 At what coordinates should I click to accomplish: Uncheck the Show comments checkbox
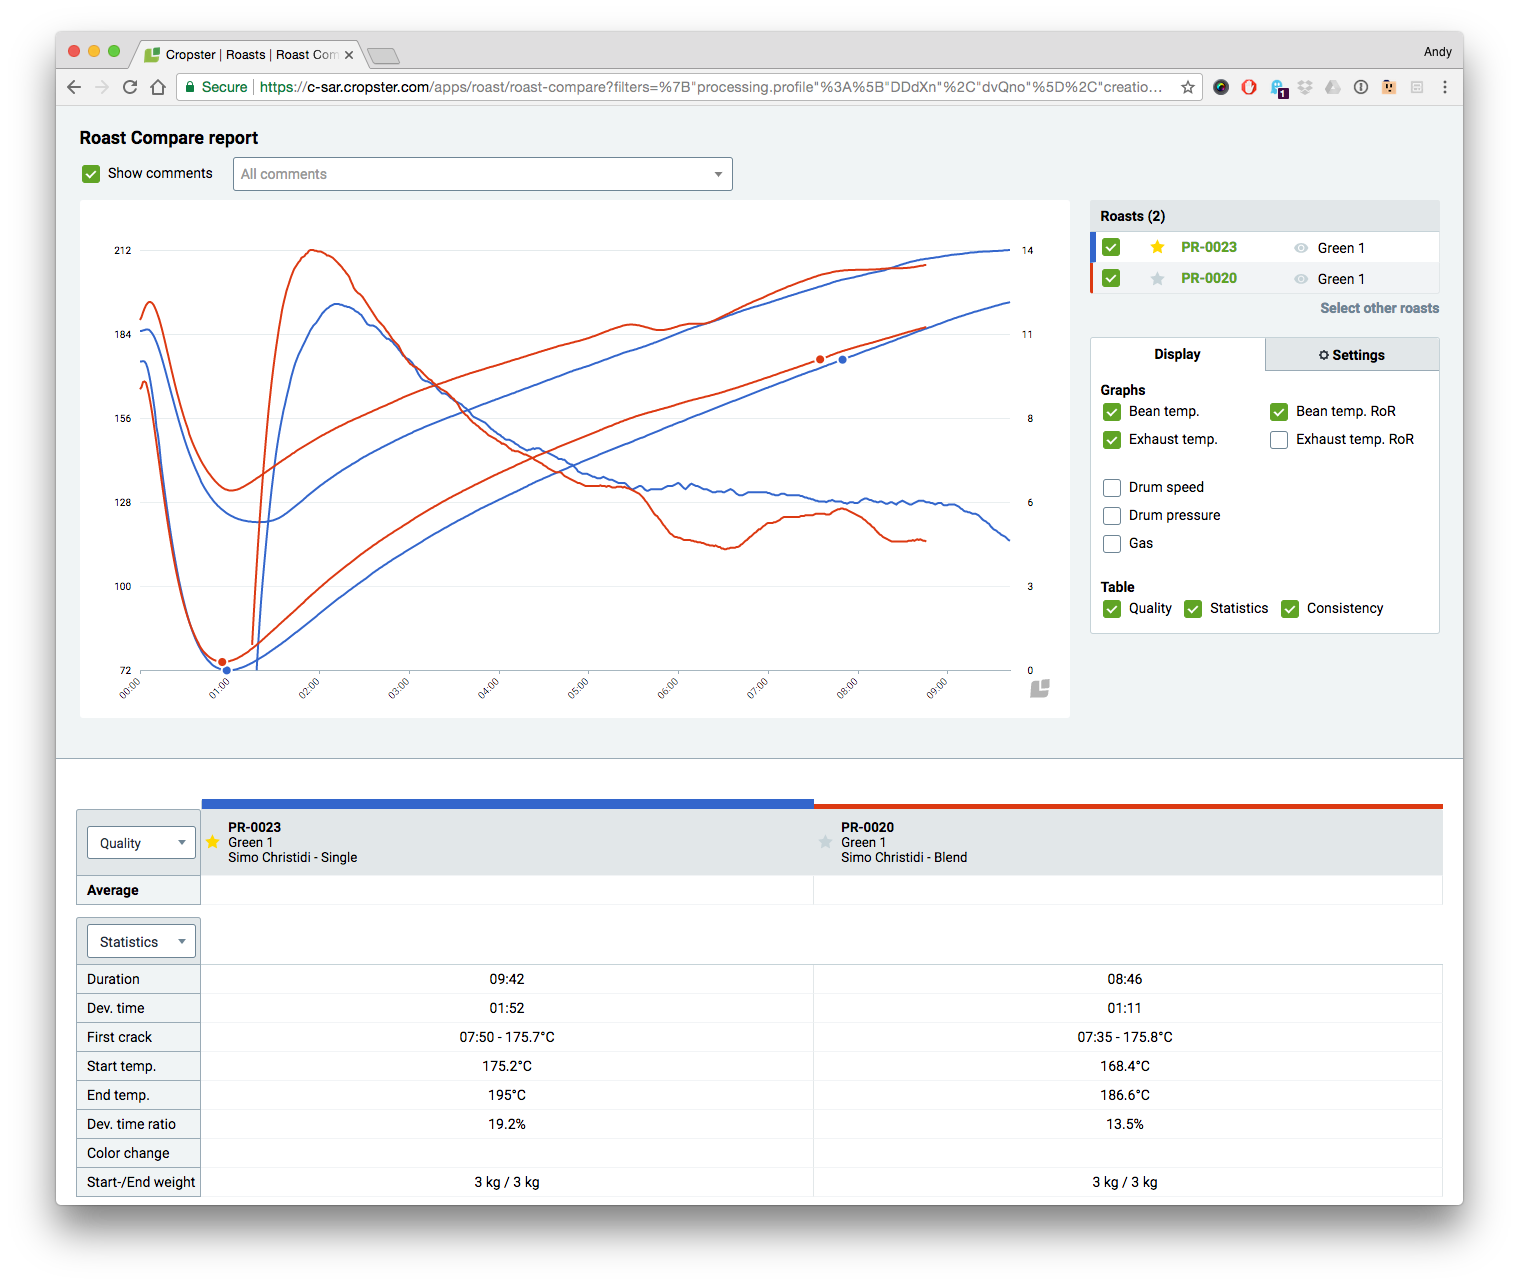[91, 174]
